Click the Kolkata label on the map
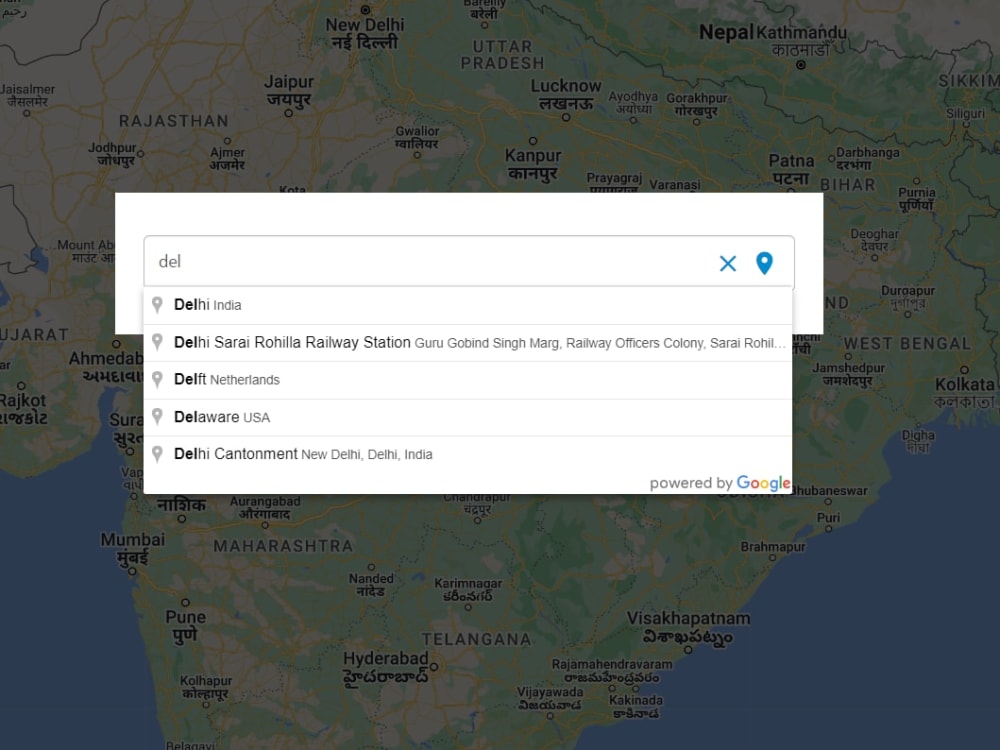This screenshot has width=1000, height=750. 965,392
